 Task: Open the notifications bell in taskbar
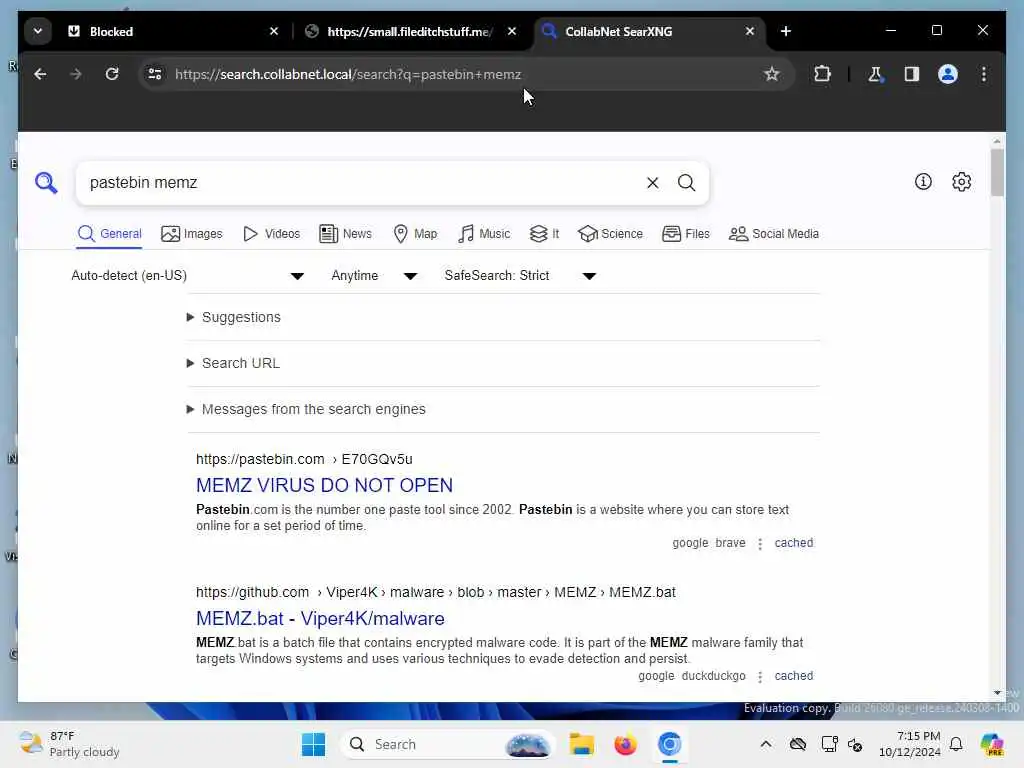click(956, 744)
